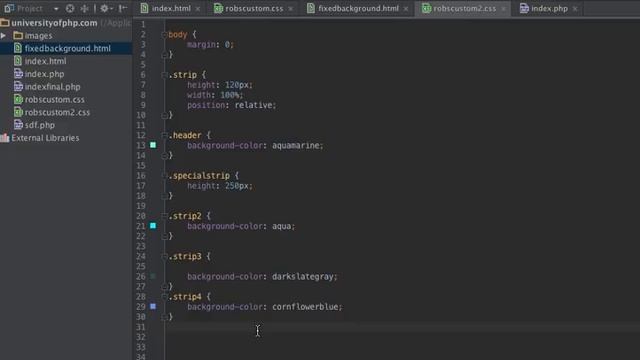Close the index.php tab
The height and width of the screenshot is (360, 640).
point(575,9)
